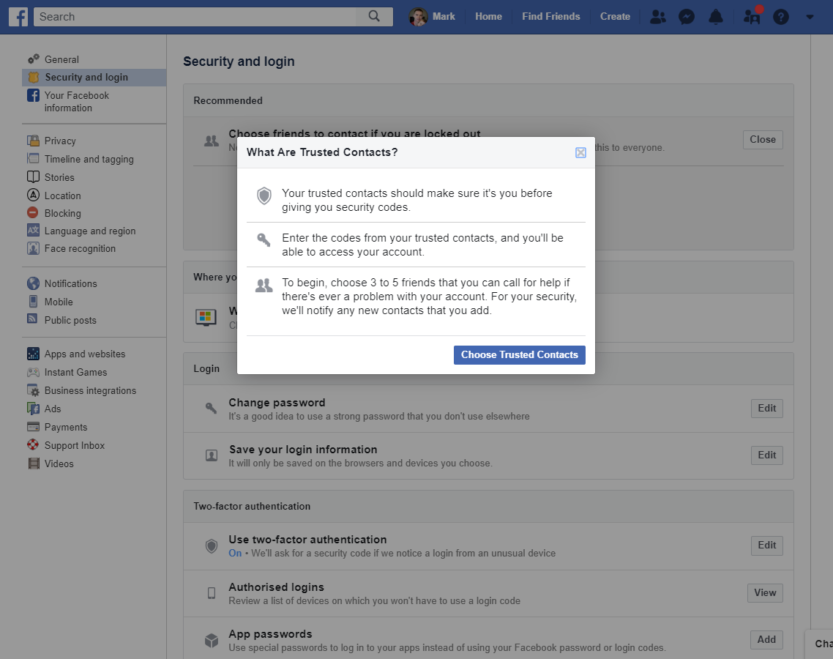
Task: Open Blocking settings in sidebar
Action: coord(62,213)
